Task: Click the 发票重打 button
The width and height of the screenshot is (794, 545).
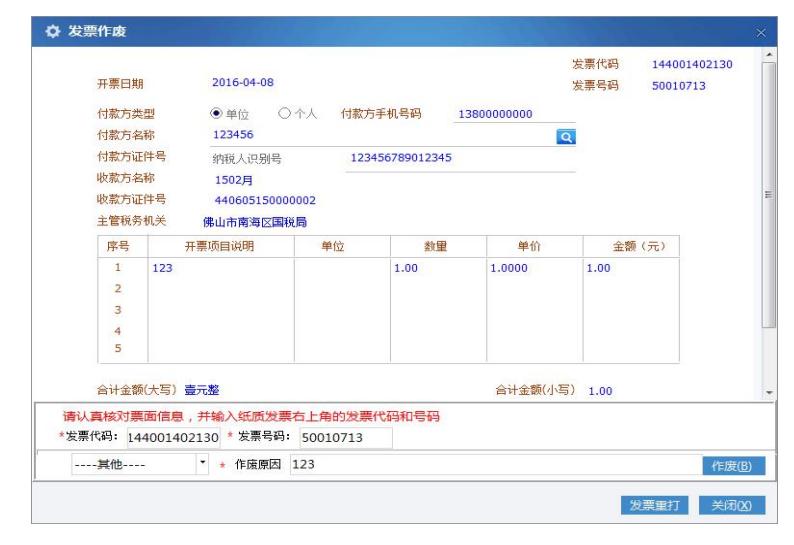Action: 654,505
